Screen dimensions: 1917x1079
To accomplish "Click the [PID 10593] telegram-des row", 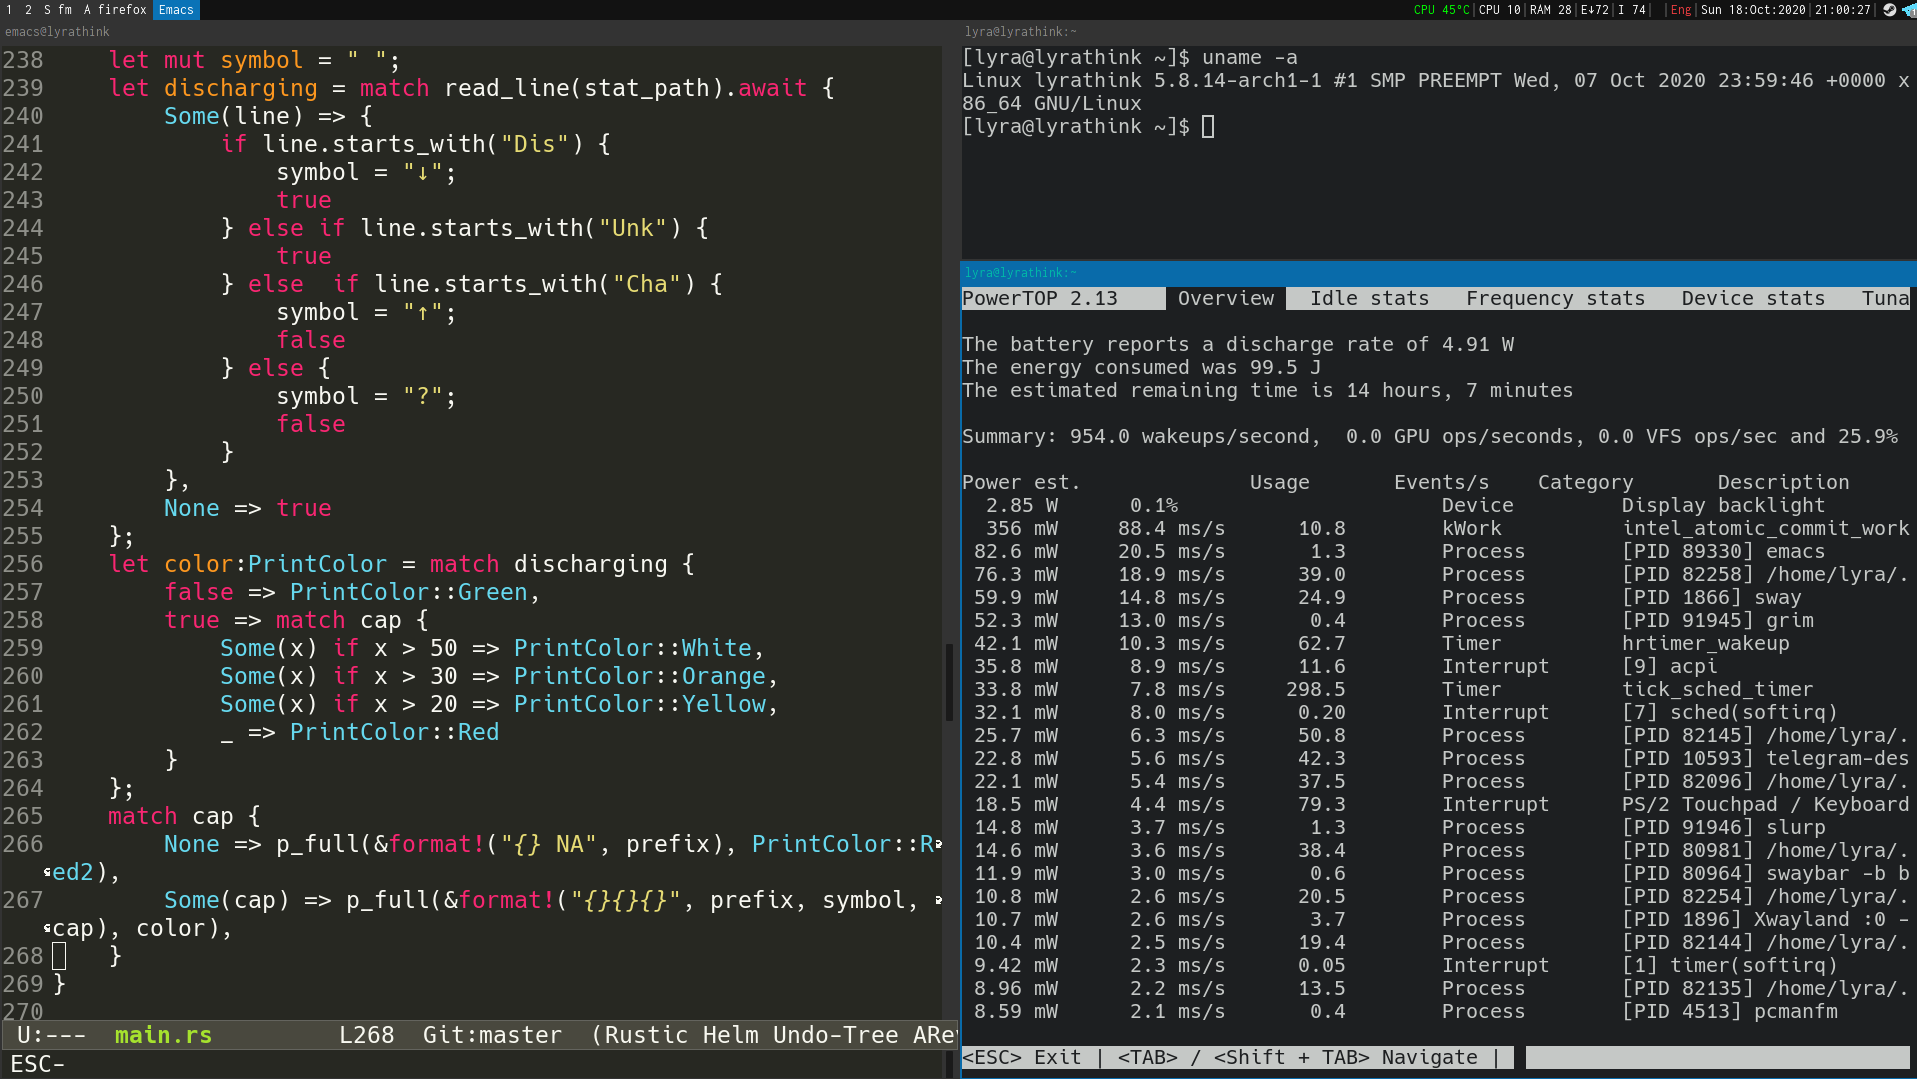I will 1436,758.
